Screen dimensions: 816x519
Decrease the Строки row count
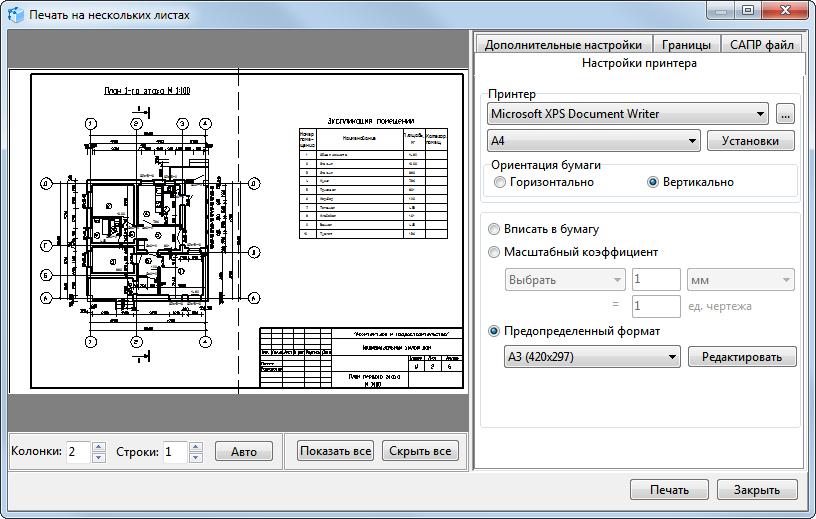pyautogui.click(x=196, y=458)
